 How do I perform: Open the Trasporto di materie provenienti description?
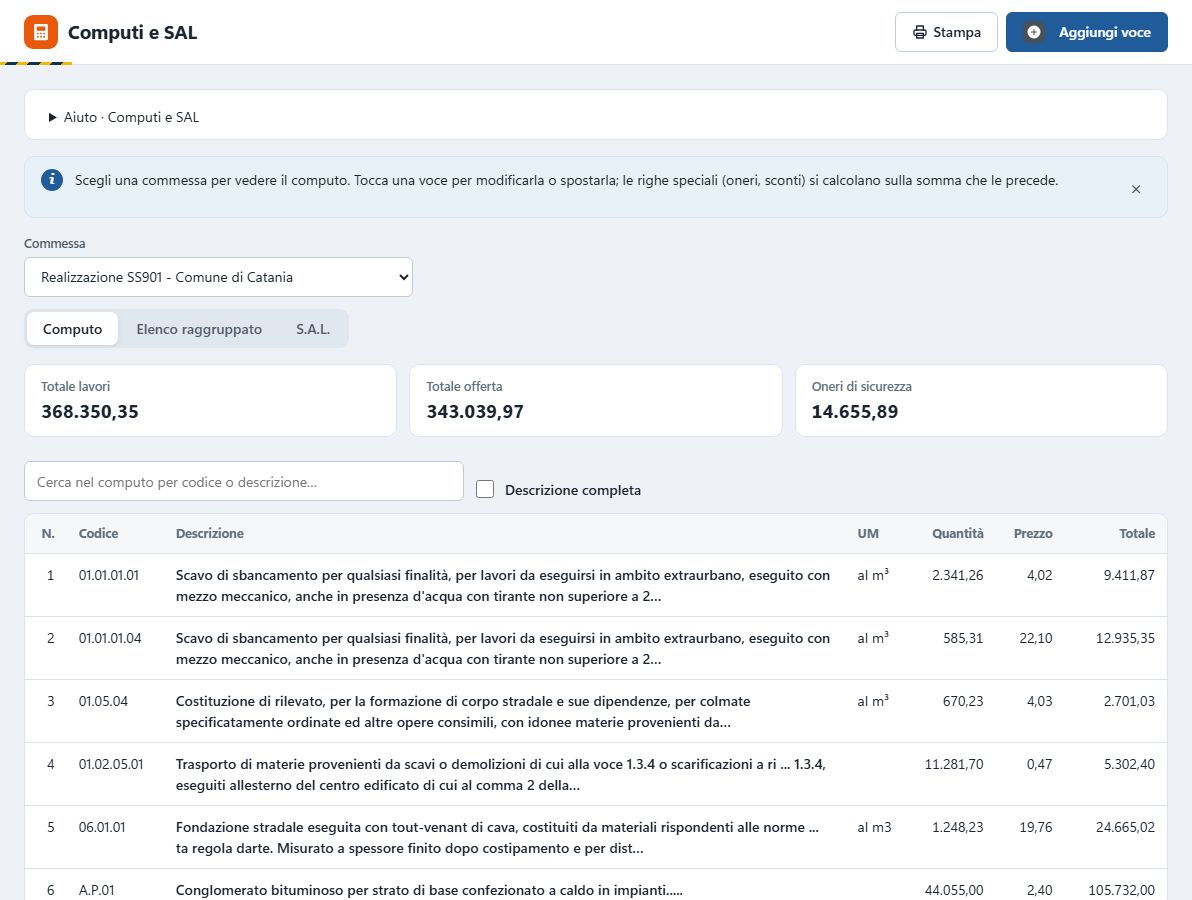coord(501,775)
